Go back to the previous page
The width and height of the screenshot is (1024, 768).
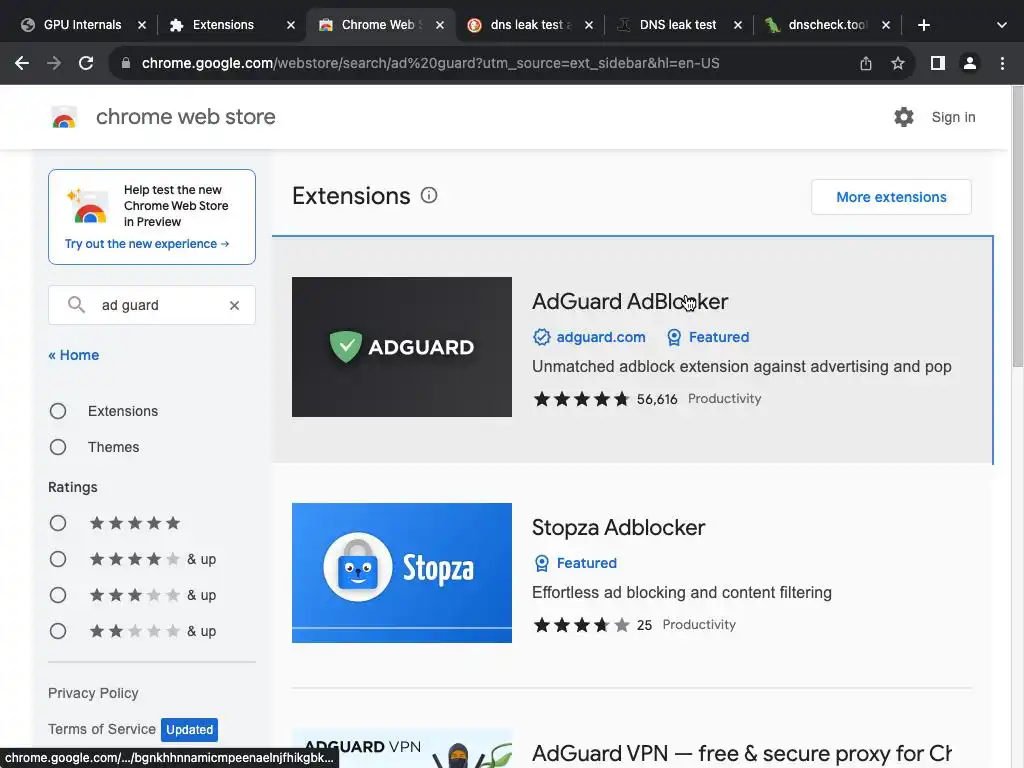22,63
